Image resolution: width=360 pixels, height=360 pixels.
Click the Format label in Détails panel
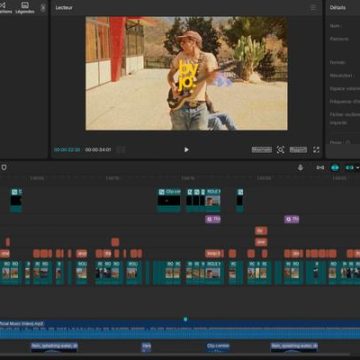pyautogui.click(x=337, y=62)
